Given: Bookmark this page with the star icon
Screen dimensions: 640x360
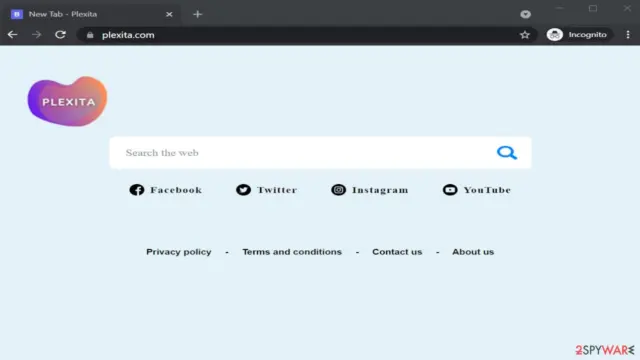Looking at the screenshot, I should (525, 35).
